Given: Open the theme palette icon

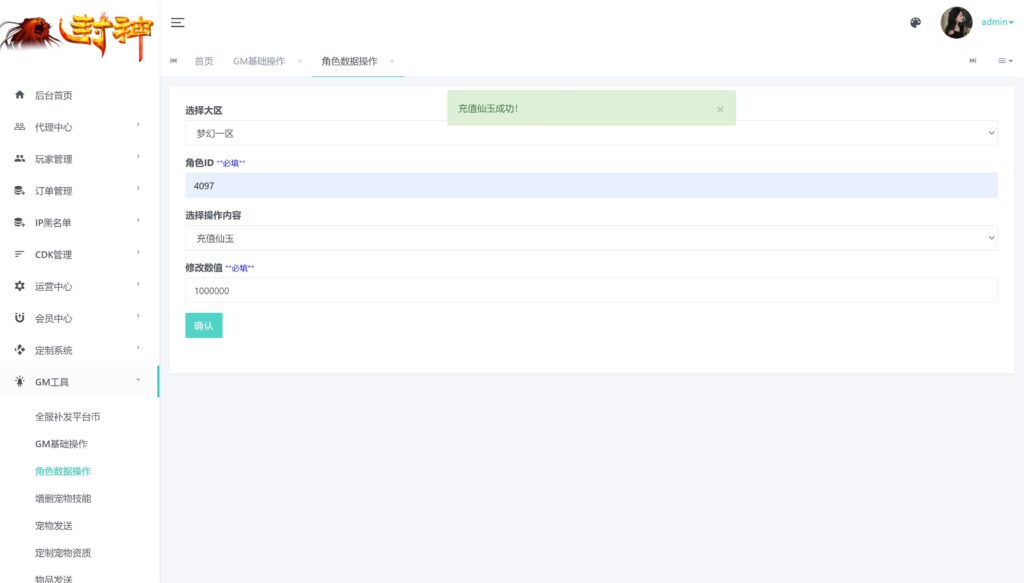Looking at the screenshot, I should point(915,22).
